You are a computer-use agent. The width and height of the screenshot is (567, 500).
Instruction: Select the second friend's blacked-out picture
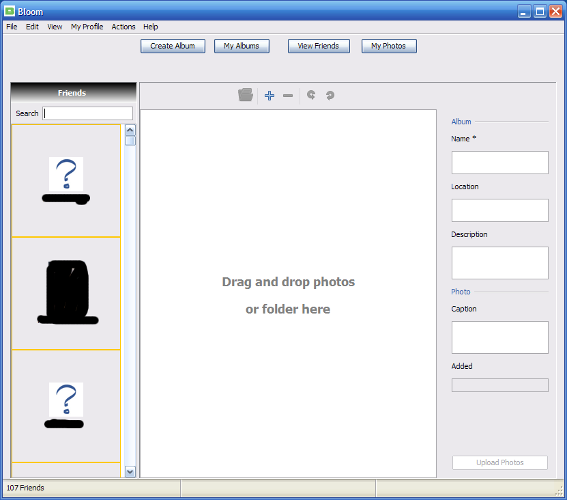click(x=68, y=292)
